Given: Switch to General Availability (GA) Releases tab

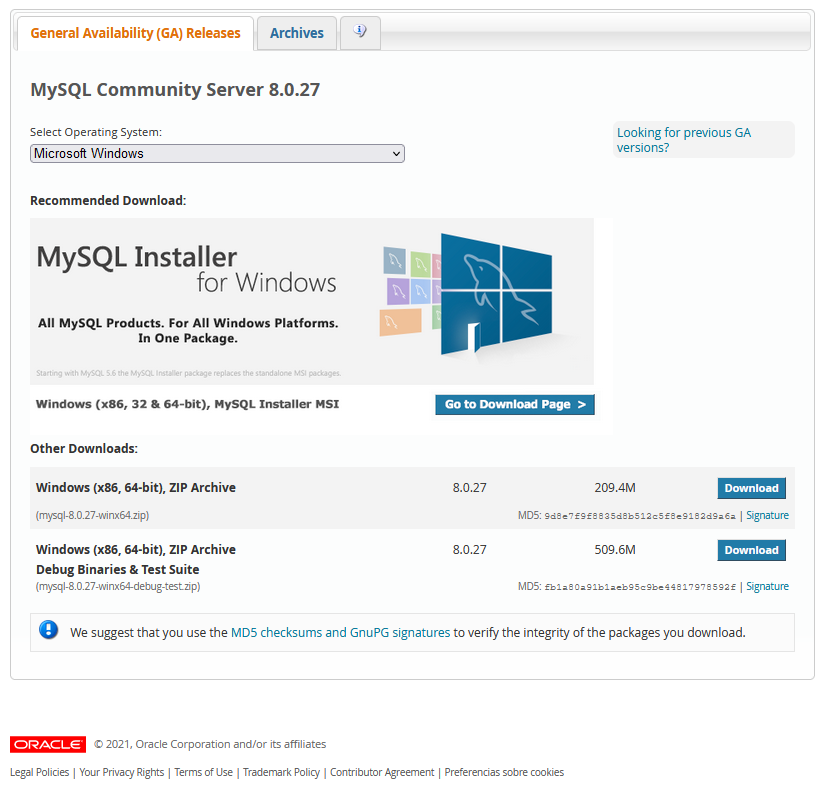Looking at the screenshot, I should point(135,33).
